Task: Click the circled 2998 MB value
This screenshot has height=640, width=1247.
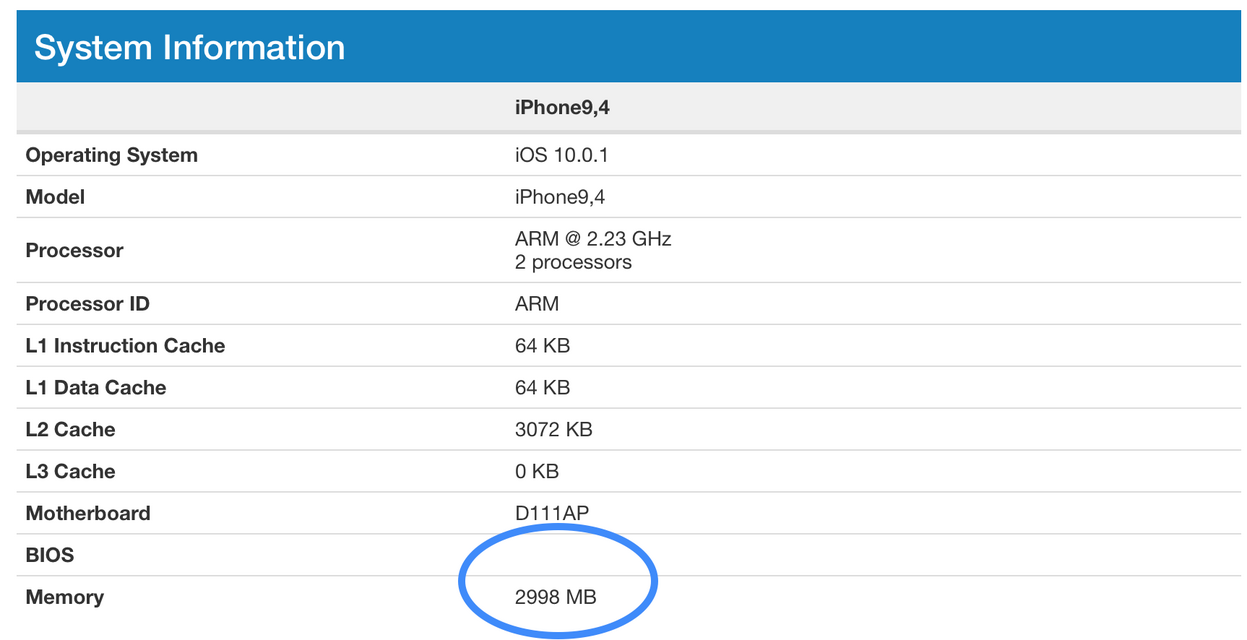Action: pyautogui.click(x=556, y=598)
